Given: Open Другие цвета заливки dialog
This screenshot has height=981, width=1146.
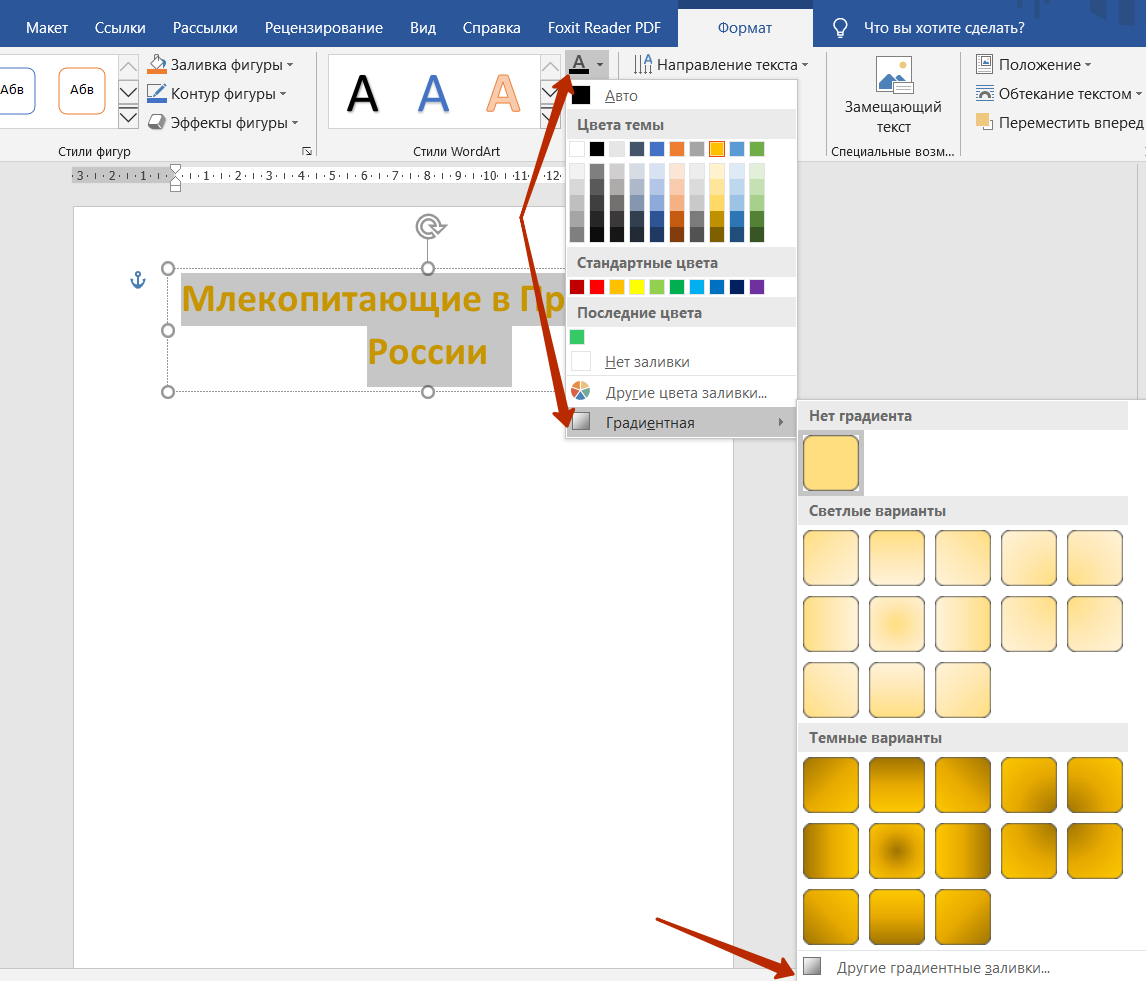Looking at the screenshot, I should click(681, 393).
